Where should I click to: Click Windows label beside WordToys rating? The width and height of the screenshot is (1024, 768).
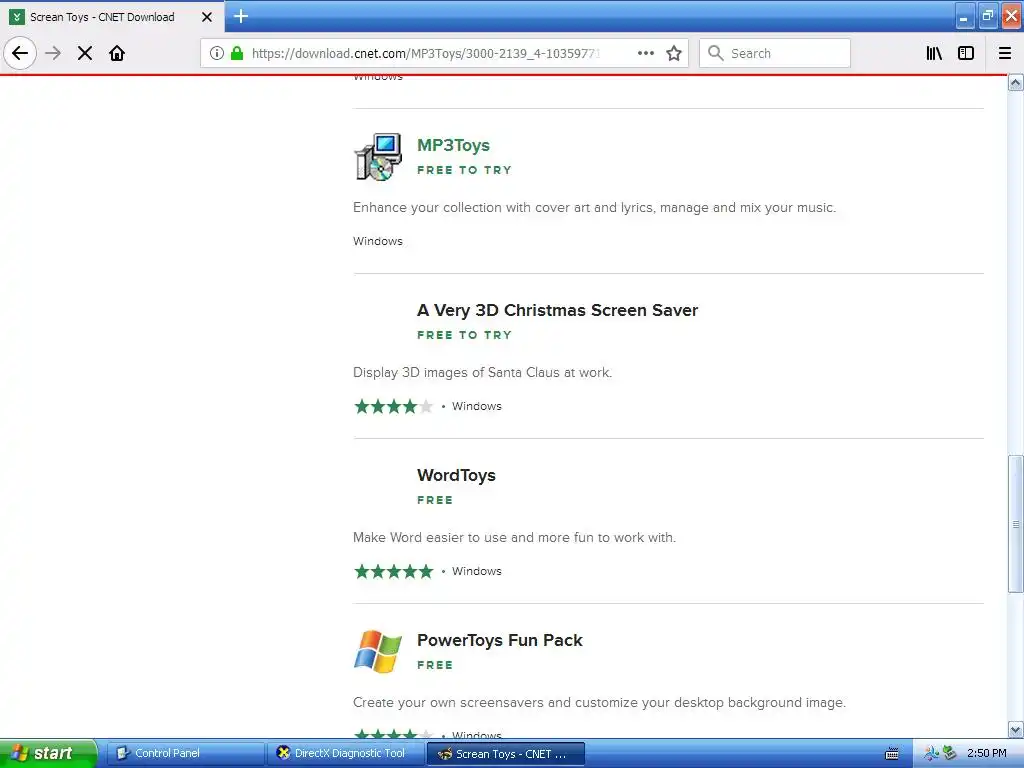[477, 571]
